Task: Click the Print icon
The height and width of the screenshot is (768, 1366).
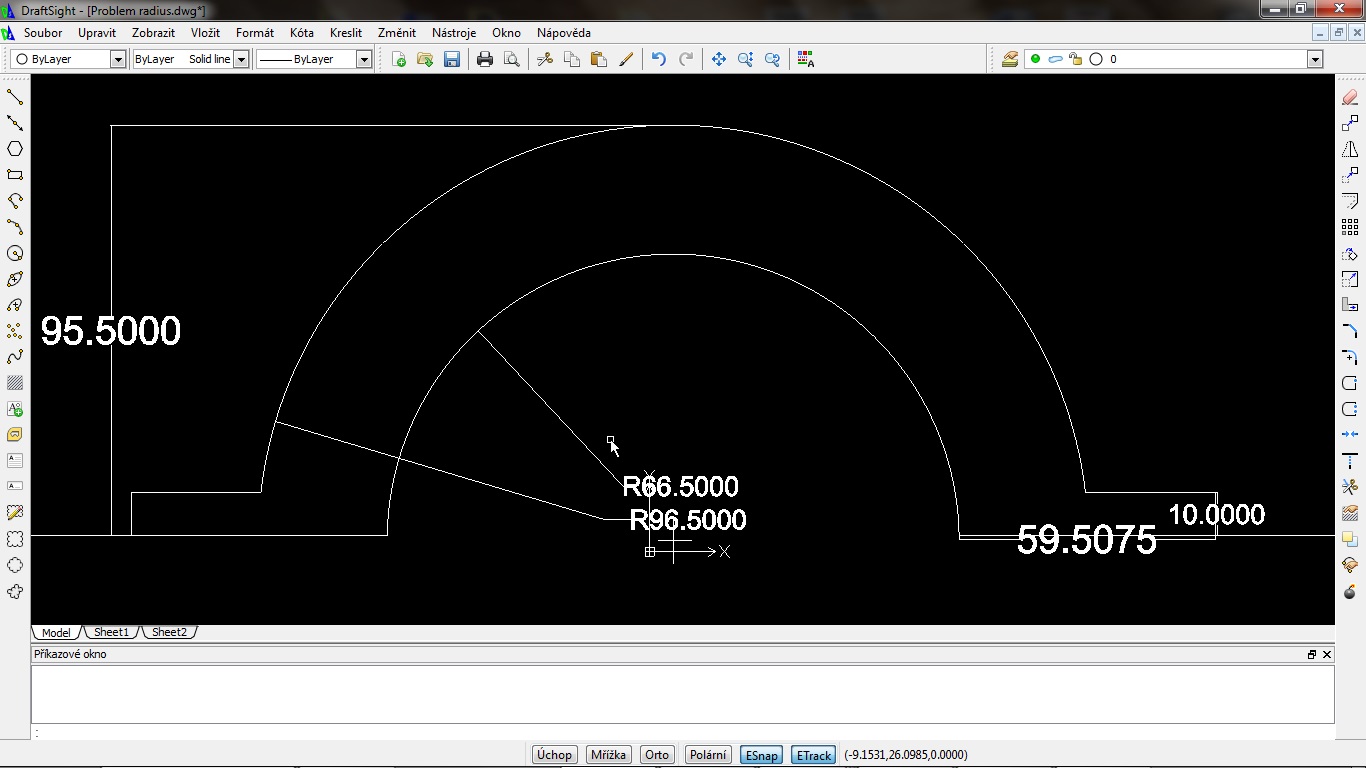Action: point(485,60)
